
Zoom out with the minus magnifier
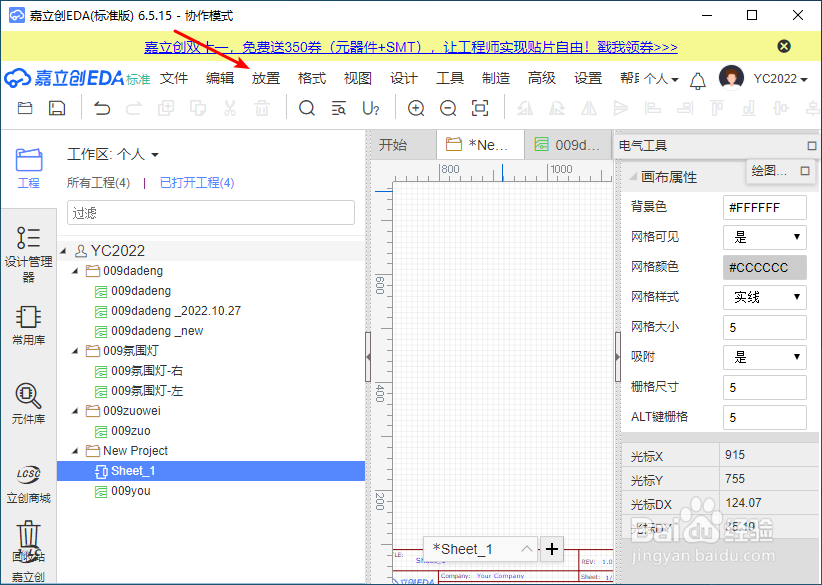pos(448,109)
